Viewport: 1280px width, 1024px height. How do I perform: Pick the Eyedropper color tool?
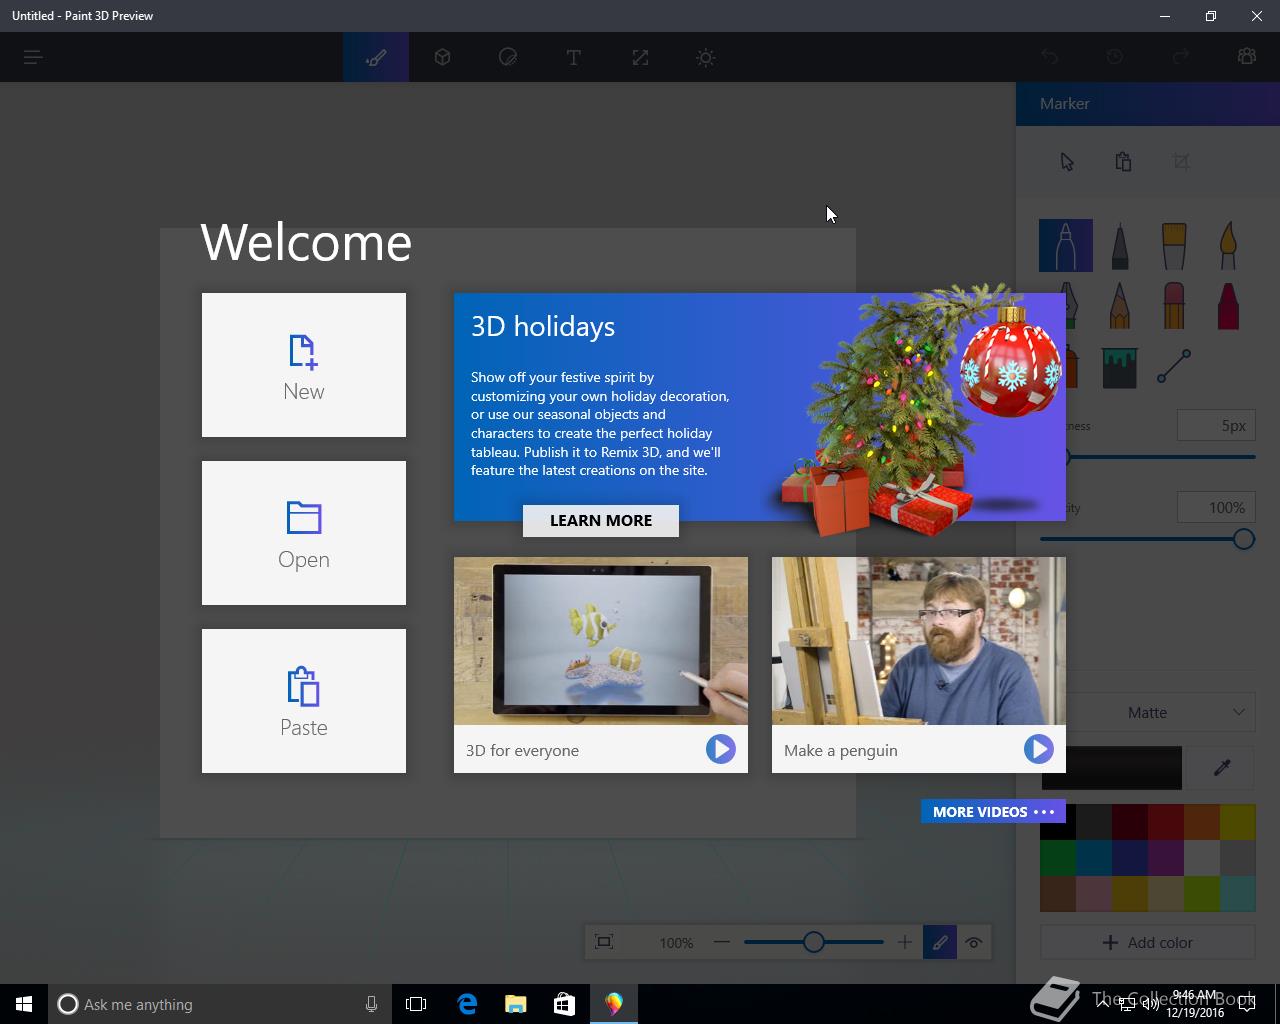(1221, 767)
